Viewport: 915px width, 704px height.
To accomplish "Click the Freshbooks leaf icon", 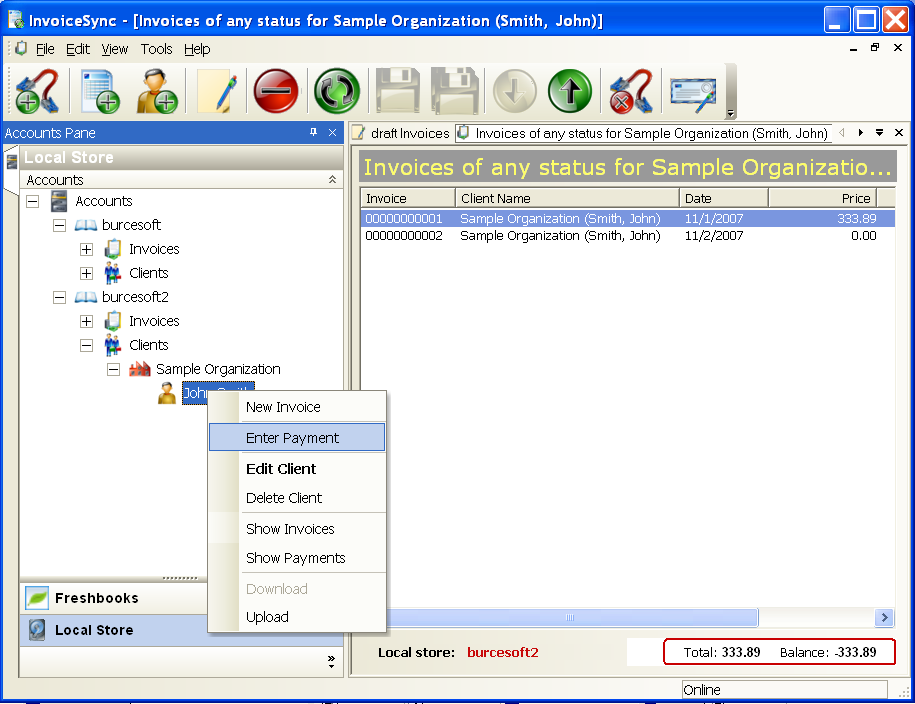I will pyautogui.click(x=37, y=598).
